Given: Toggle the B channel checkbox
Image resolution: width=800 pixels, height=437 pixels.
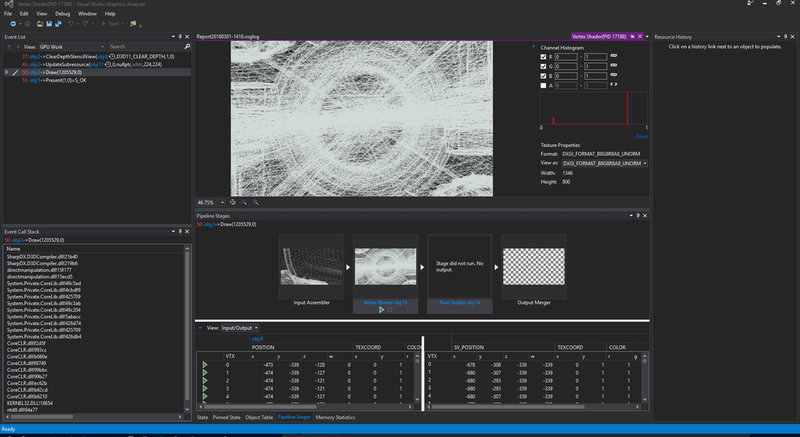Looking at the screenshot, I should tap(543, 76).
